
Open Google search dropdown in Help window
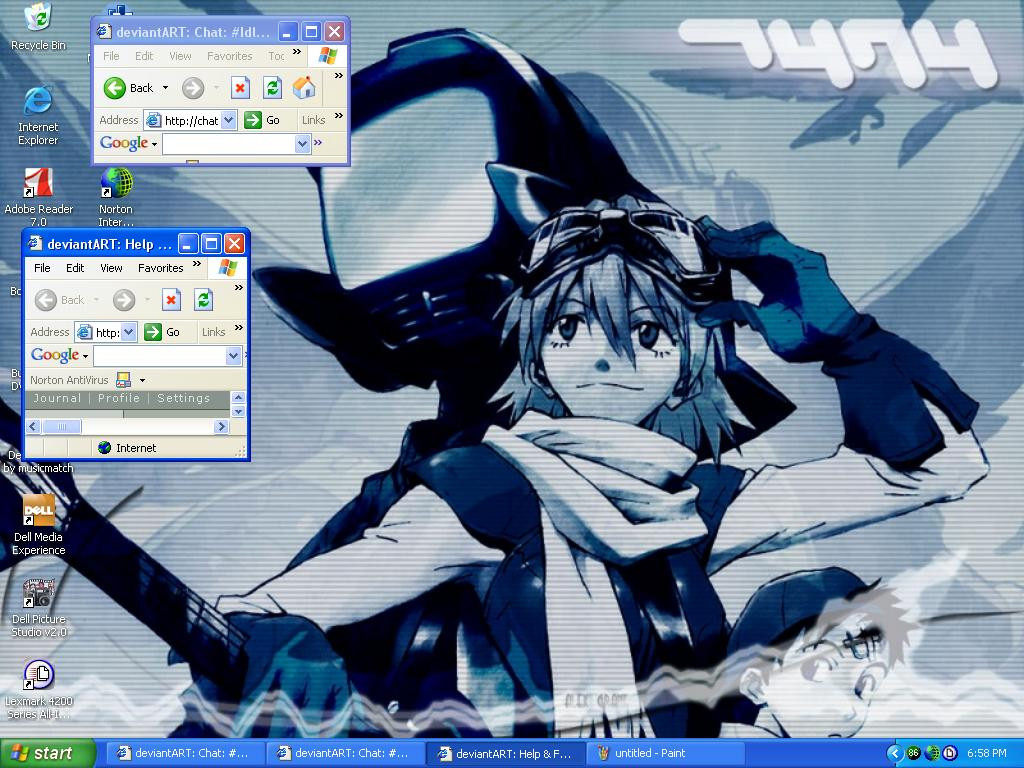[234, 356]
